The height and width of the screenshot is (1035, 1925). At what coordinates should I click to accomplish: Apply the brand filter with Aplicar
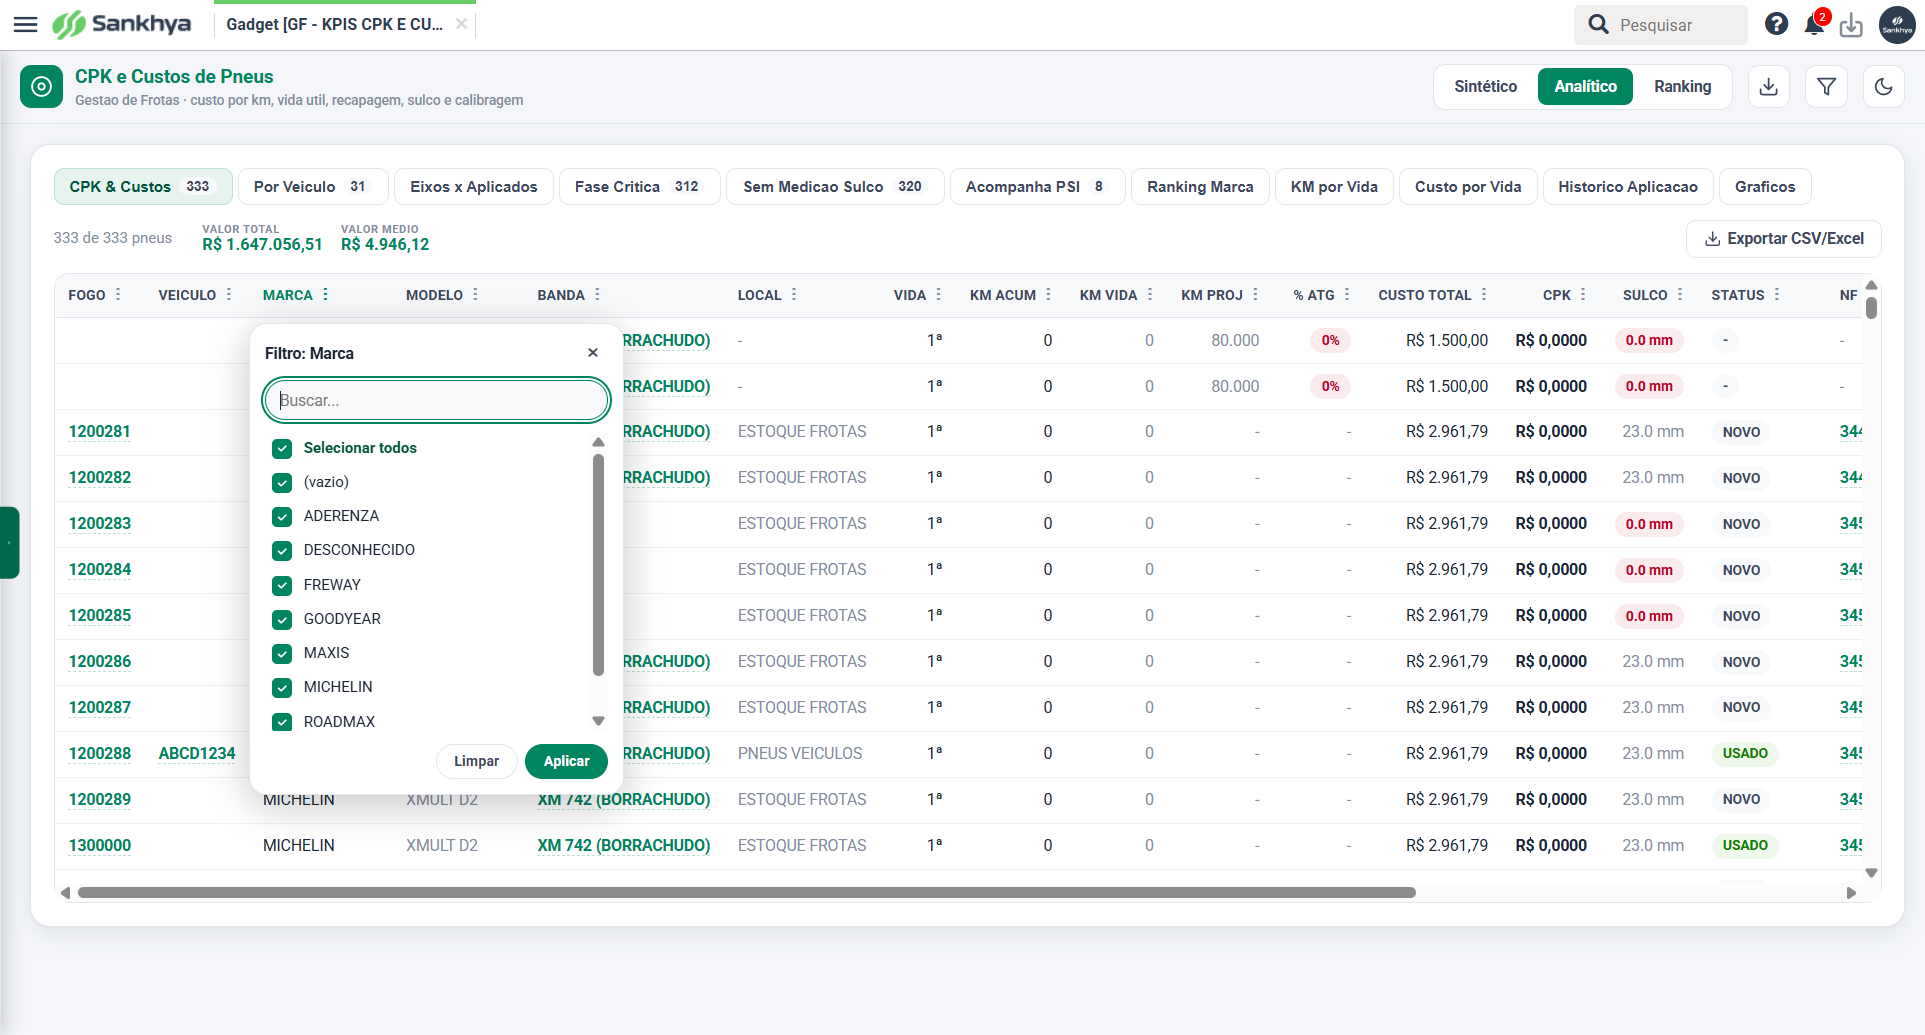pyautogui.click(x=566, y=761)
